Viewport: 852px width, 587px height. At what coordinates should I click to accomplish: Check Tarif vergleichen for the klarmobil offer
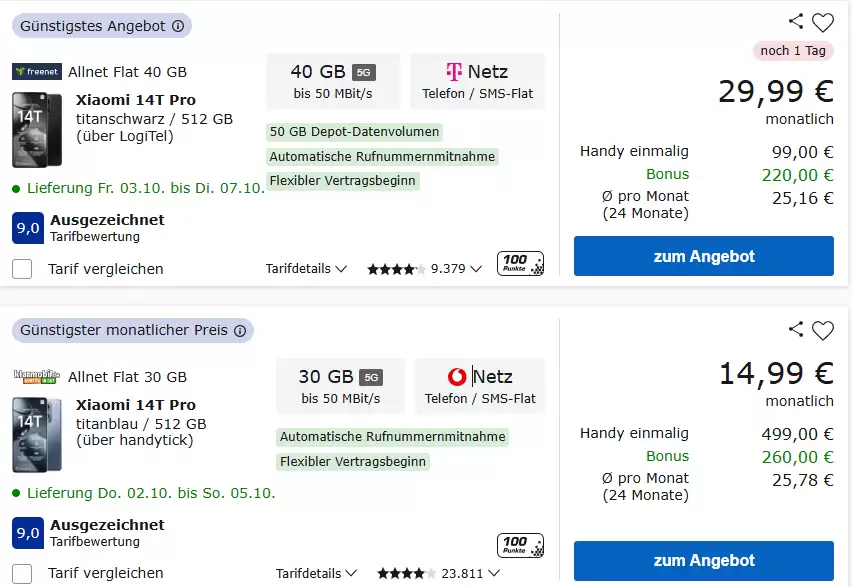[x=22, y=573]
